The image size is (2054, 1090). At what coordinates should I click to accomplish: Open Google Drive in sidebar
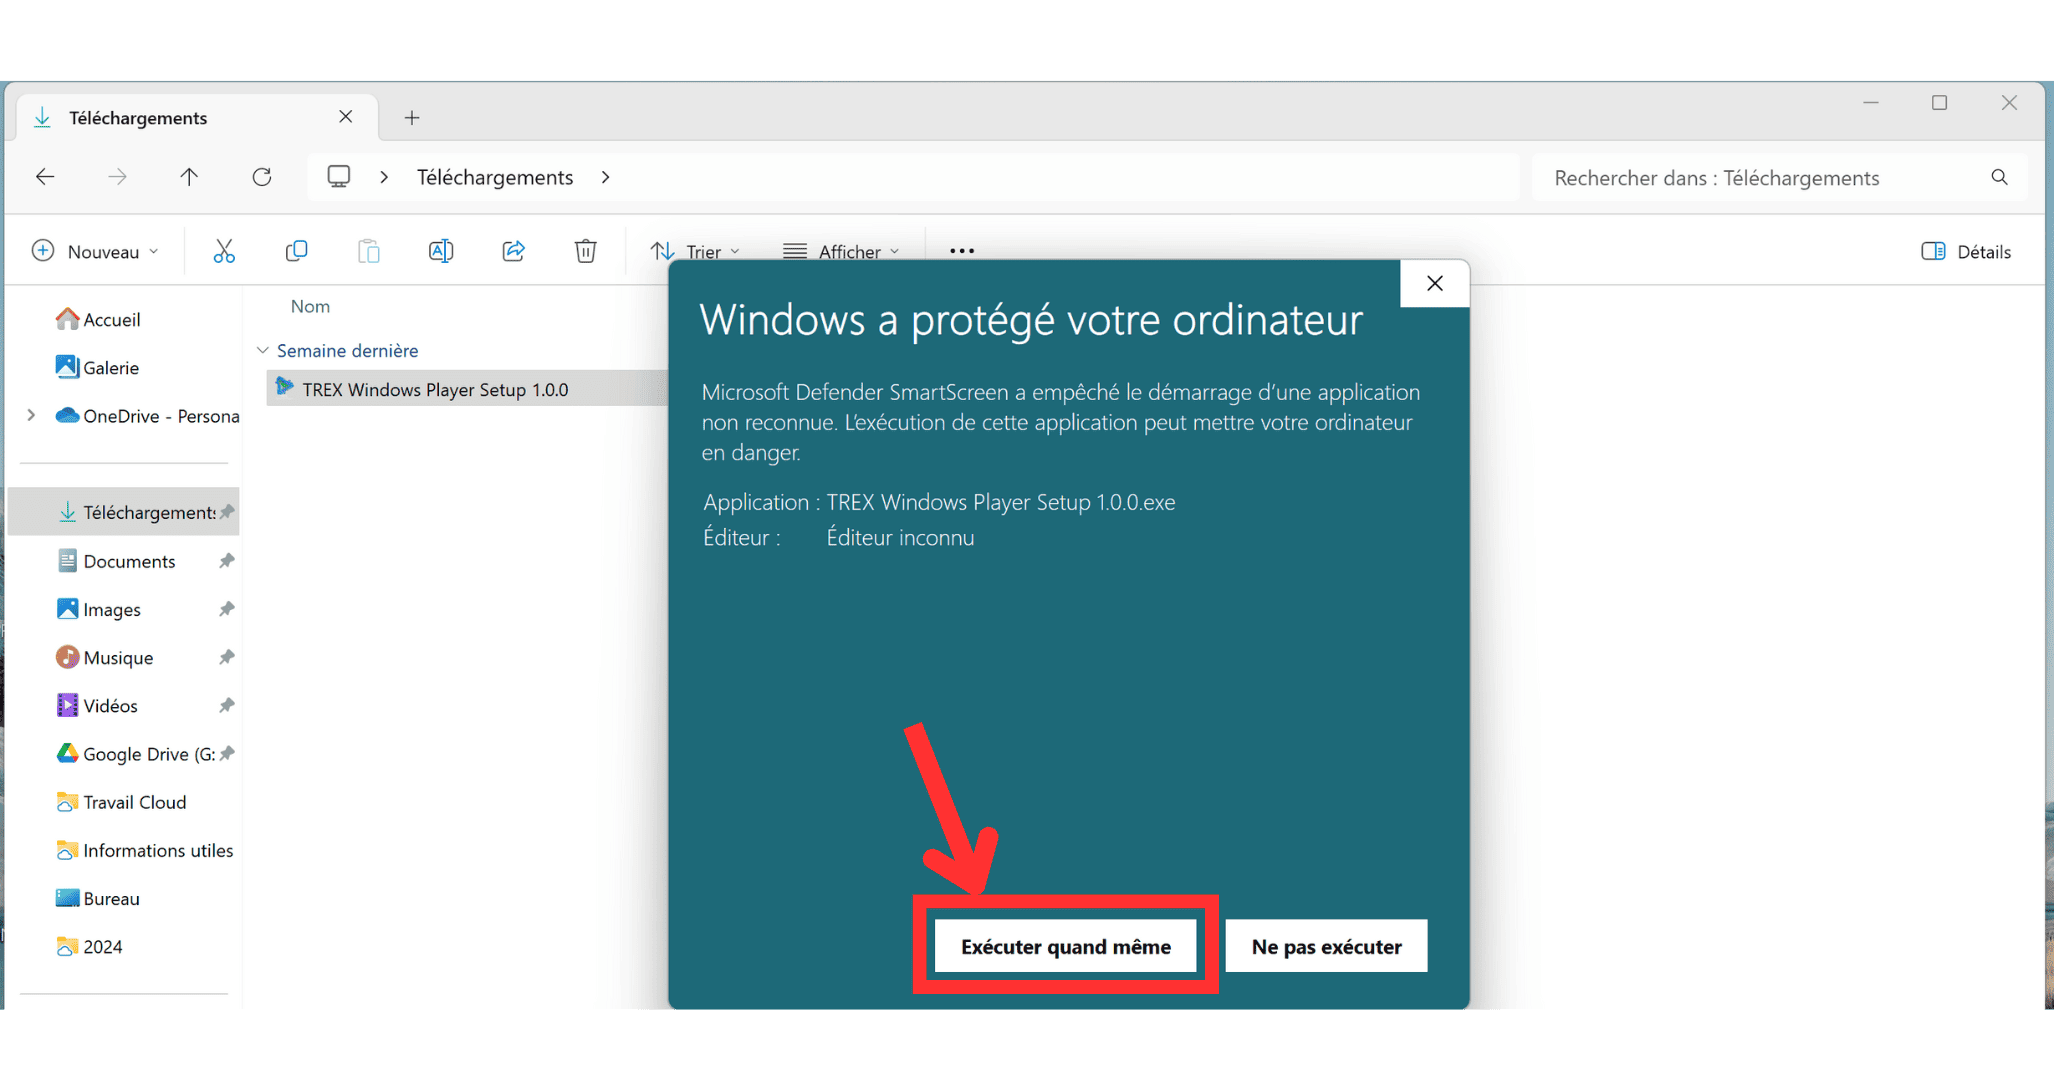[x=148, y=754]
